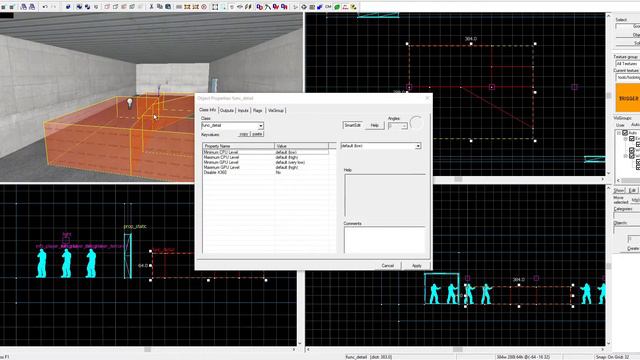Image resolution: width=640 pixels, height=360 pixels.
Task: Select the Minimum CPU Level property row
Action: click(x=265, y=152)
